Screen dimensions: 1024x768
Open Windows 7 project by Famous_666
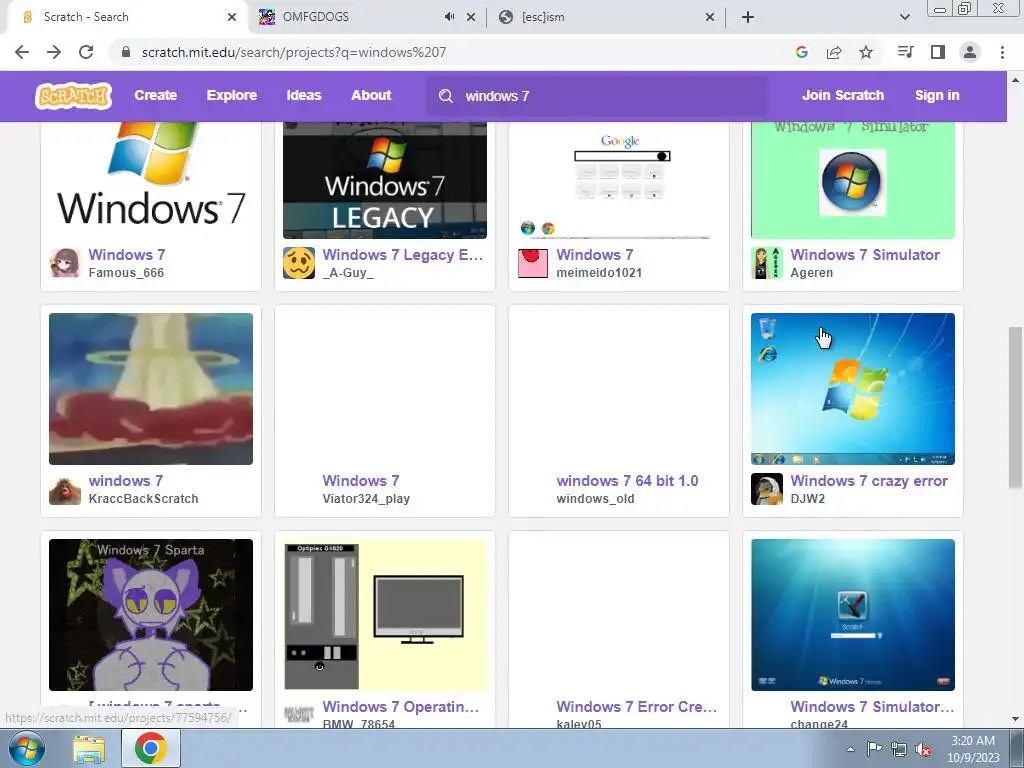pyautogui.click(x=127, y=255)
